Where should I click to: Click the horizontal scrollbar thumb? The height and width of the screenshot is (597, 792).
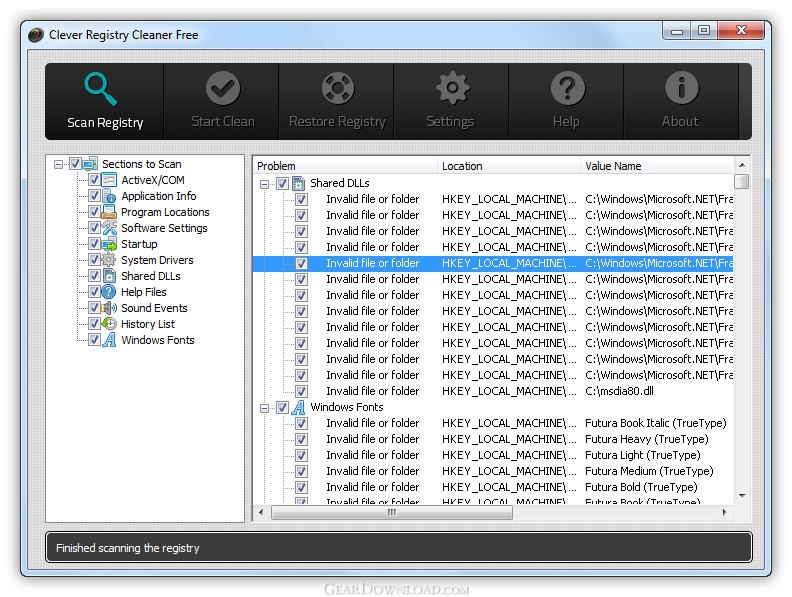(392, 513)
